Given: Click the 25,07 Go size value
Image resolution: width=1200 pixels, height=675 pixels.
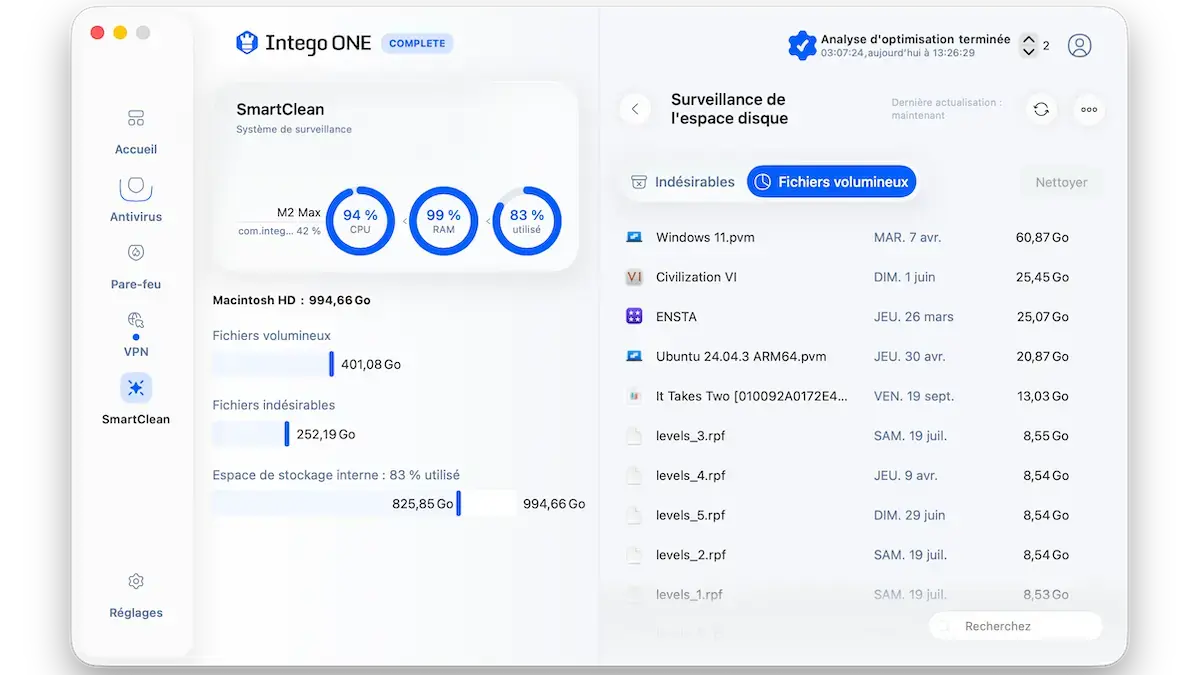Looking at the screenshot, I should 1043,316.
